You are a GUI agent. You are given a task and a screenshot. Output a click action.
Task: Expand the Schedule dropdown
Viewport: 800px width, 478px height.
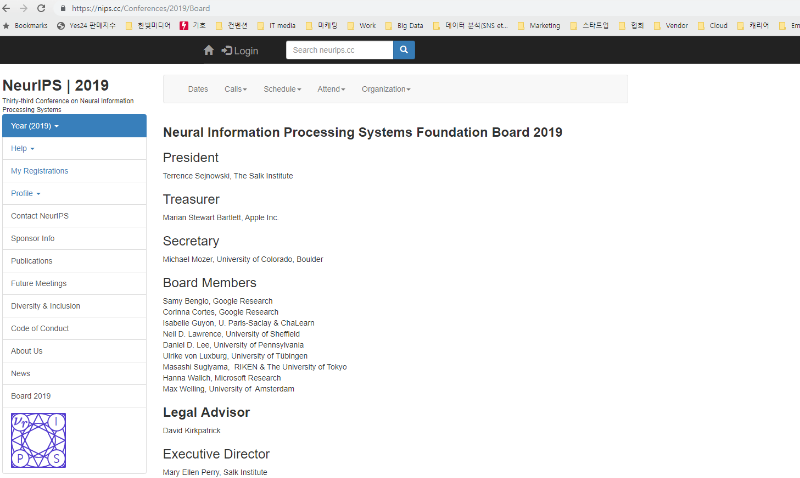tap(282, 89)
